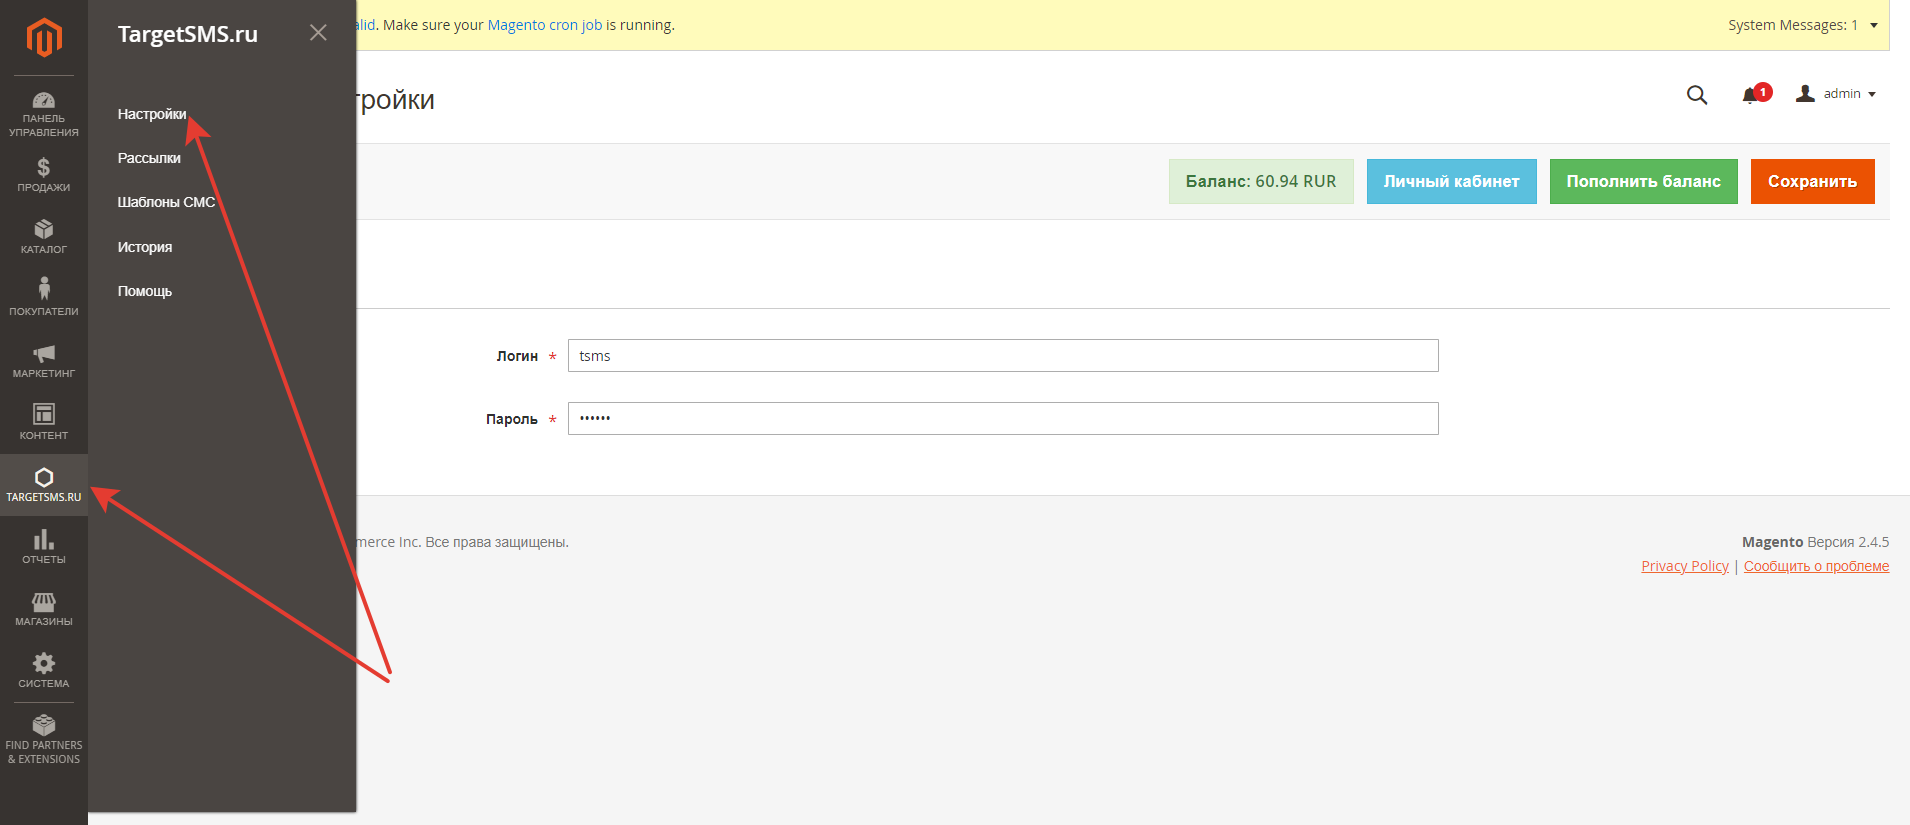This screenshot has height=825, width=1910.
Task: Open the Продажи sales menu icon
Action: point(44,175)
